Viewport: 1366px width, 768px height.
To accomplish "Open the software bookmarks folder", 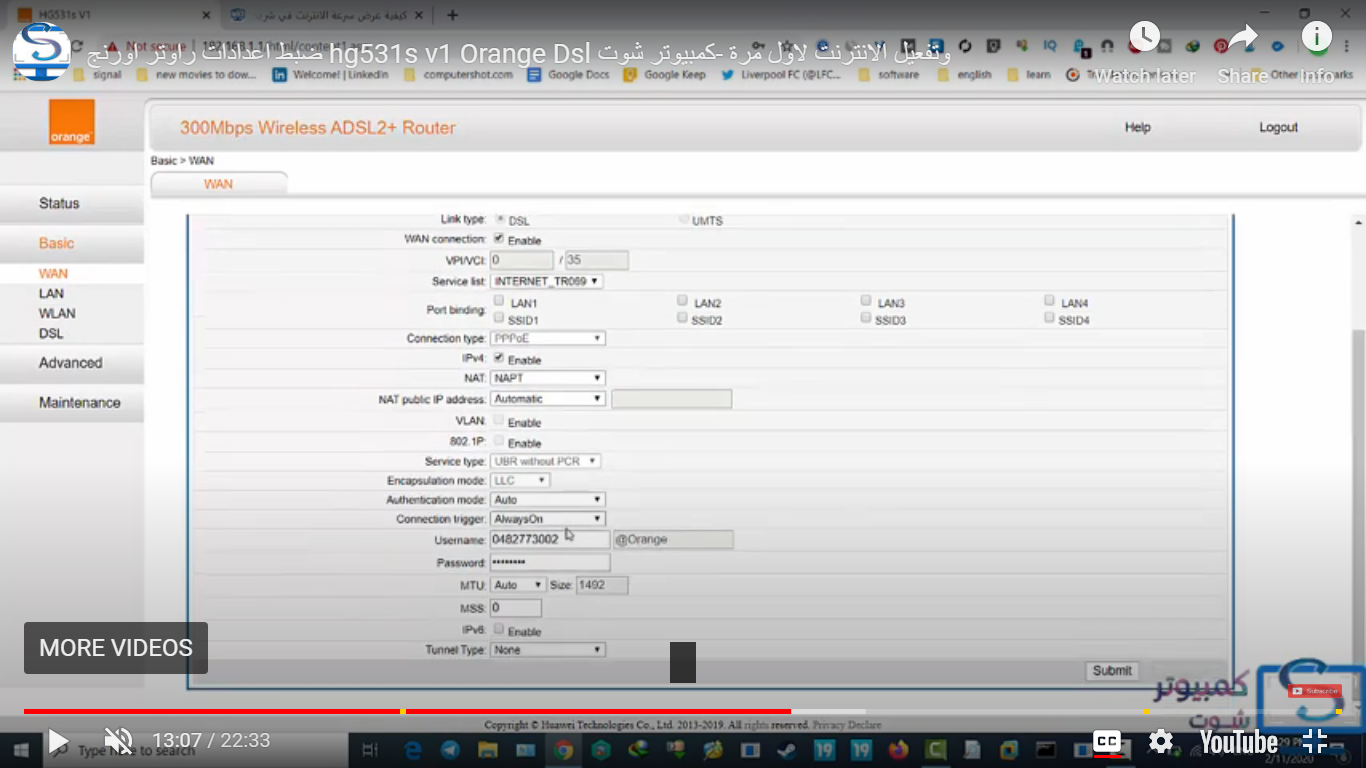I will (888, 74).
